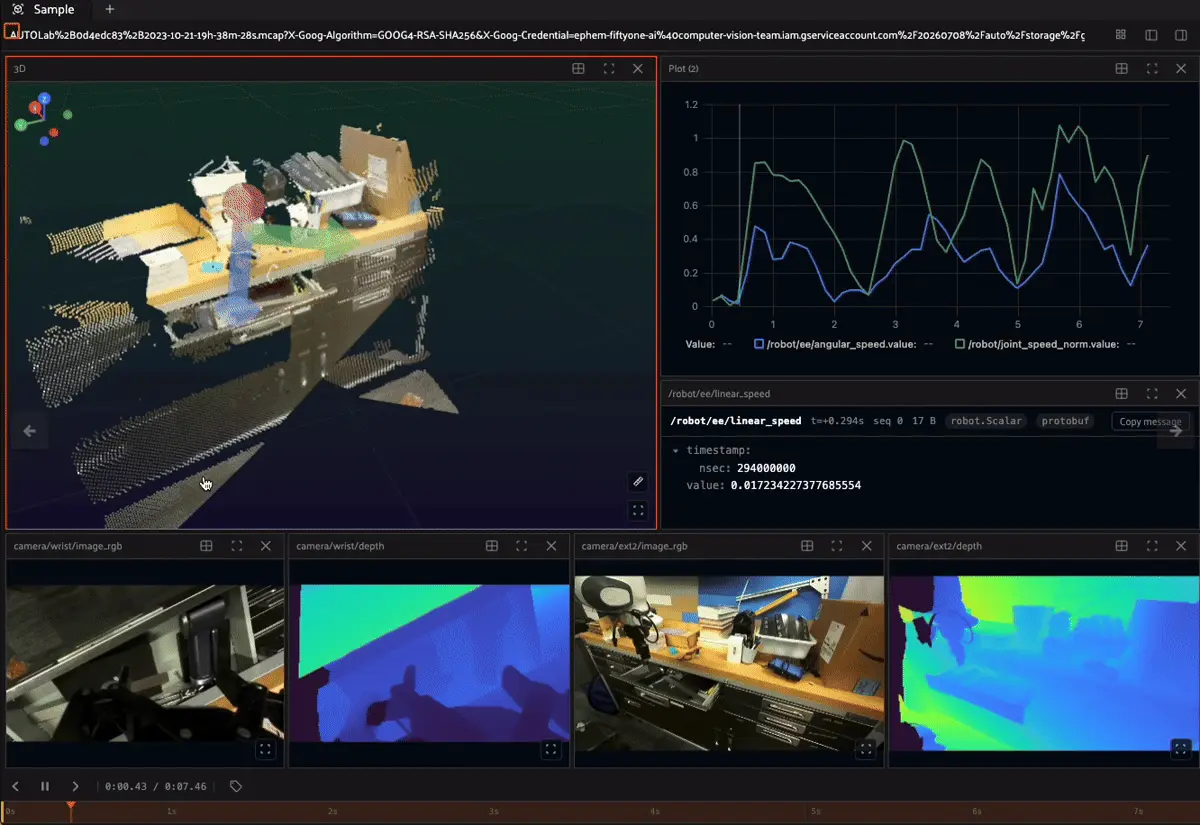Screen dimensions: 1200x825
Task: Open the layout grid icon in top toolbar
Action: click(x=1121, y=34)
